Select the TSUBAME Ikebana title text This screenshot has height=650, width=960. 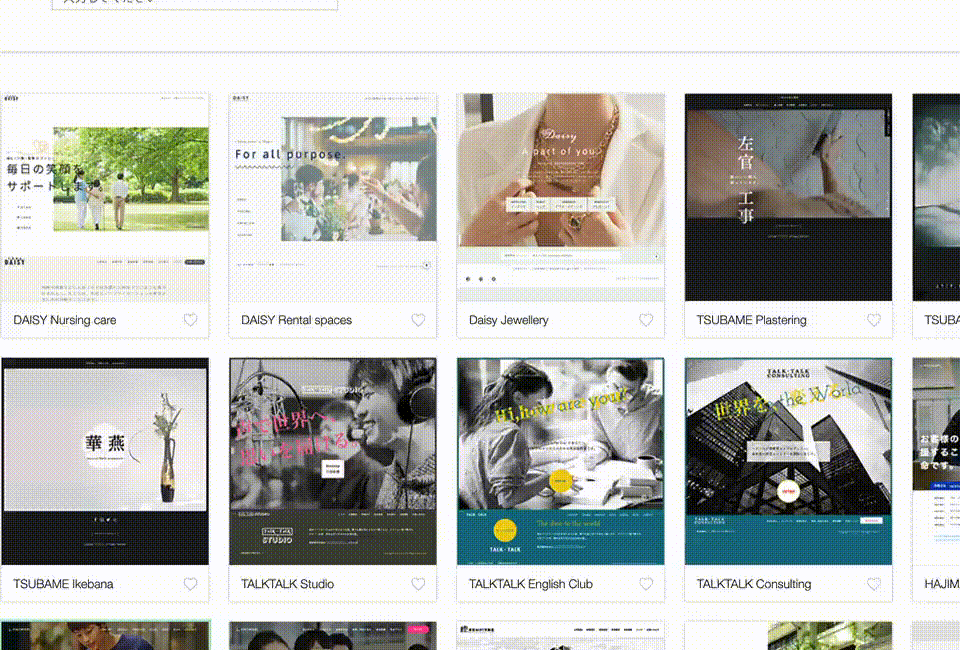pyautogui.click(x=64, y=585)
